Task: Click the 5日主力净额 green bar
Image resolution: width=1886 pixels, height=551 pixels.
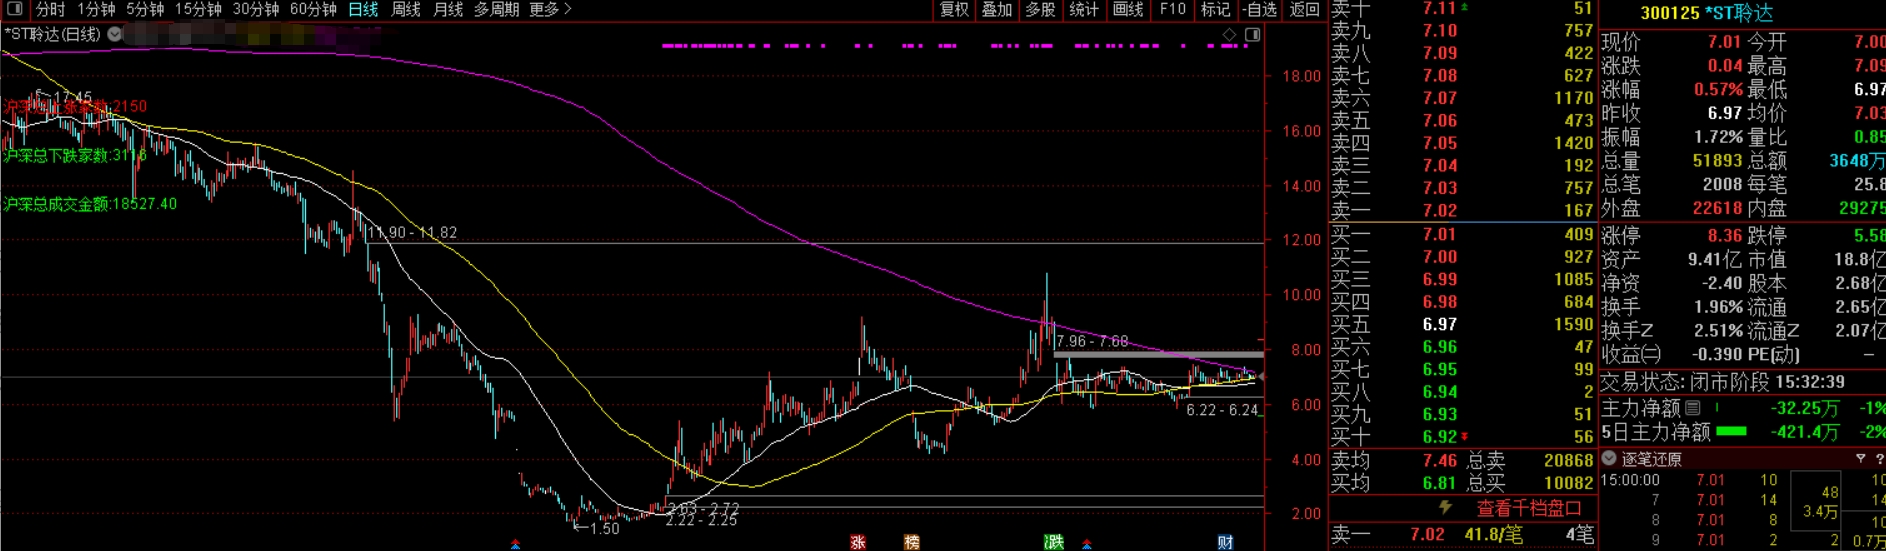Action: [x=1731, y=432]
